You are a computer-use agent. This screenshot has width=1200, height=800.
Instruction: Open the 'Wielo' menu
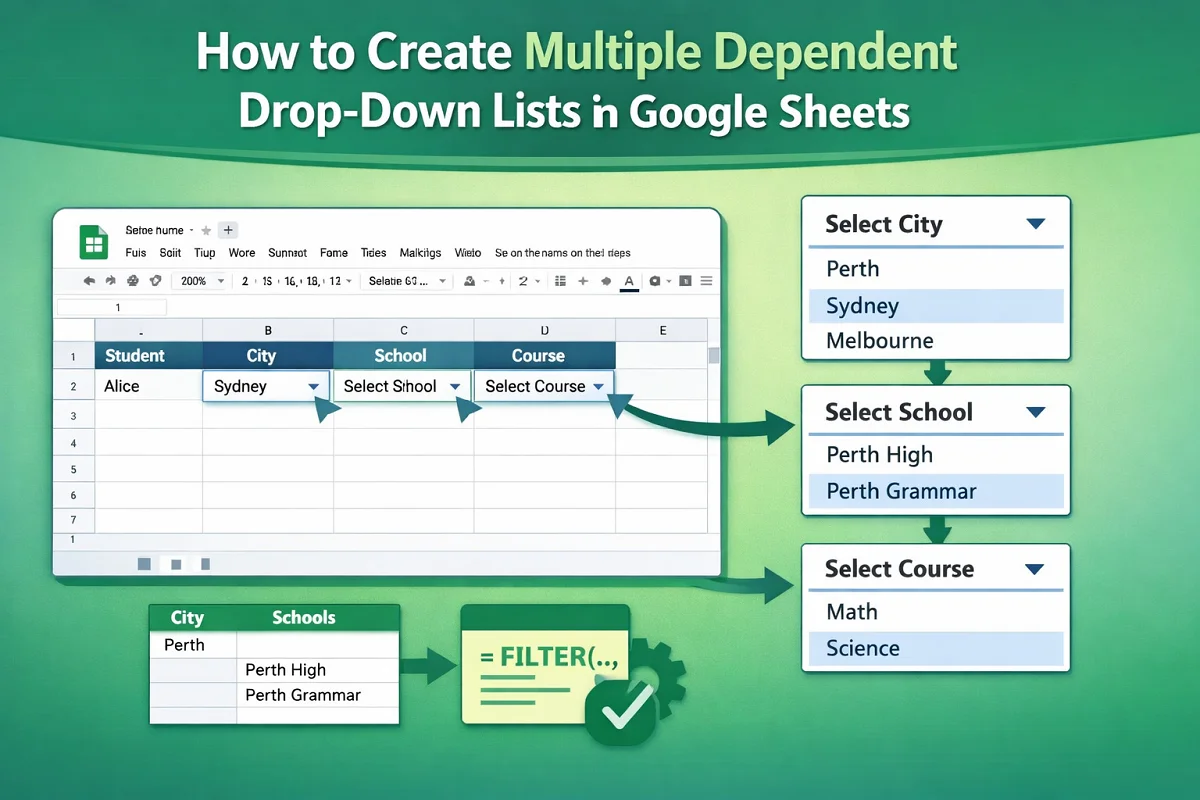point(468,253)
